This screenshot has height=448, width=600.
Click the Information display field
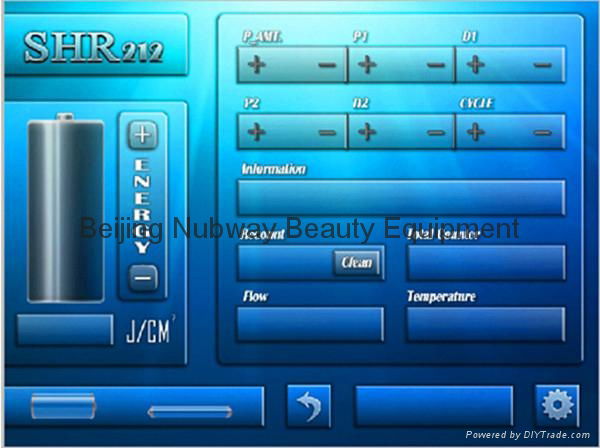tap(401, 197)
